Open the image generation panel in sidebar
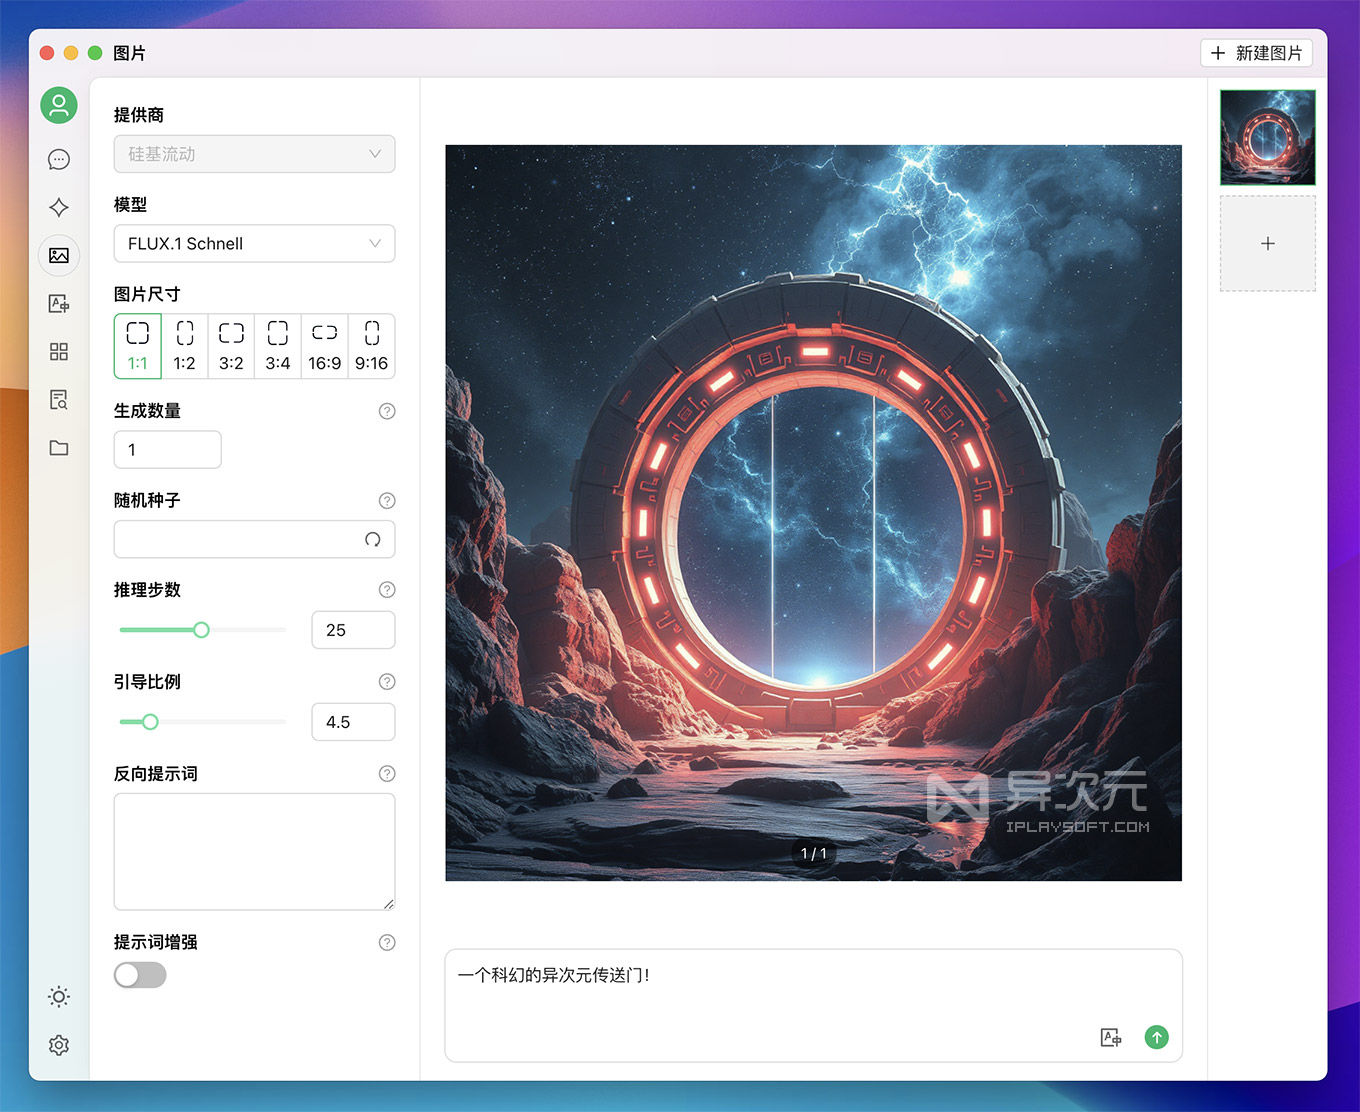 tap(58, 255)
